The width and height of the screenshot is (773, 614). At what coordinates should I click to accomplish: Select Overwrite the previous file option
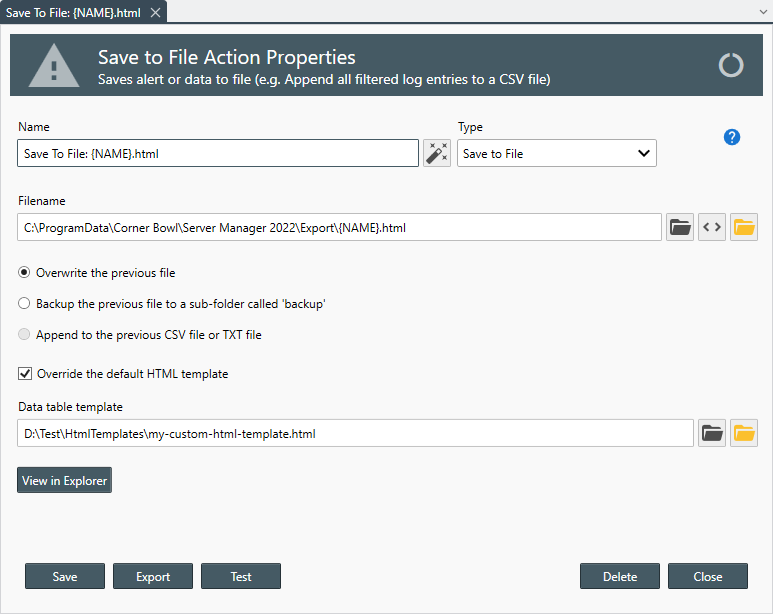tap(25, 272)
